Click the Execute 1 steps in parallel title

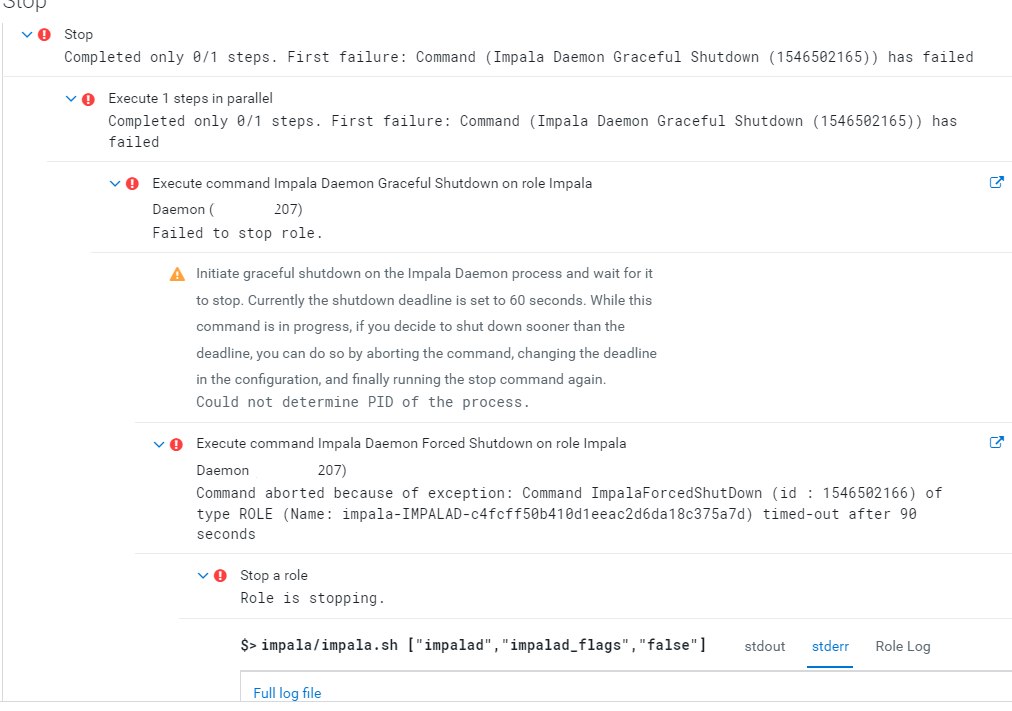tap(190, 99)
